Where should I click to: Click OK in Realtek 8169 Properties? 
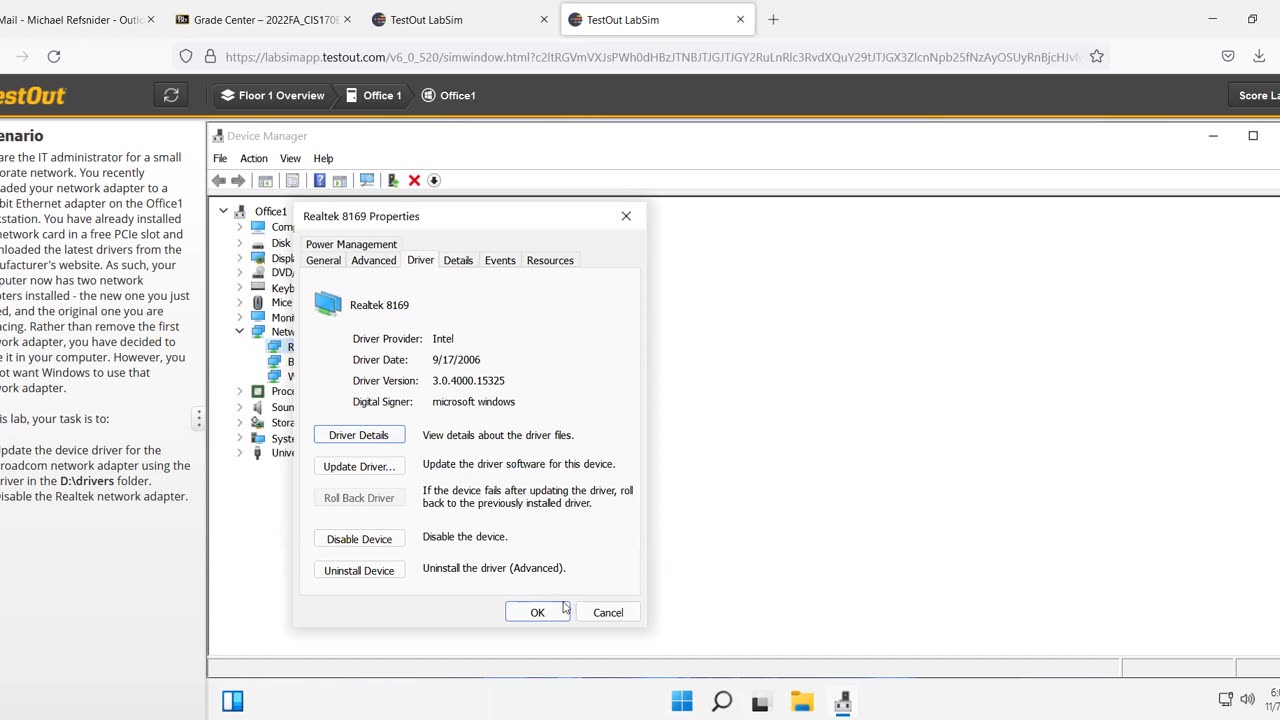coord(537,612)
